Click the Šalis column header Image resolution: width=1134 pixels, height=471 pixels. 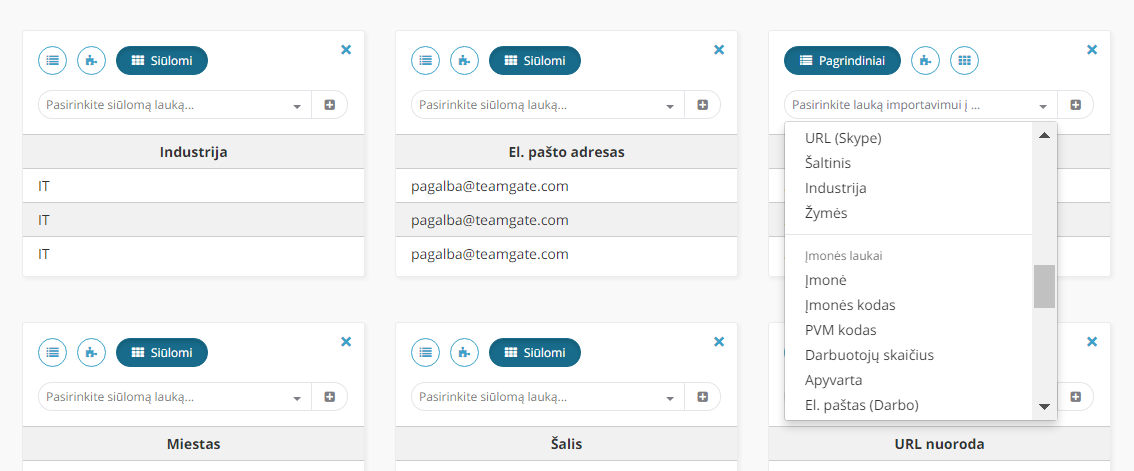[x=567, y=444]
